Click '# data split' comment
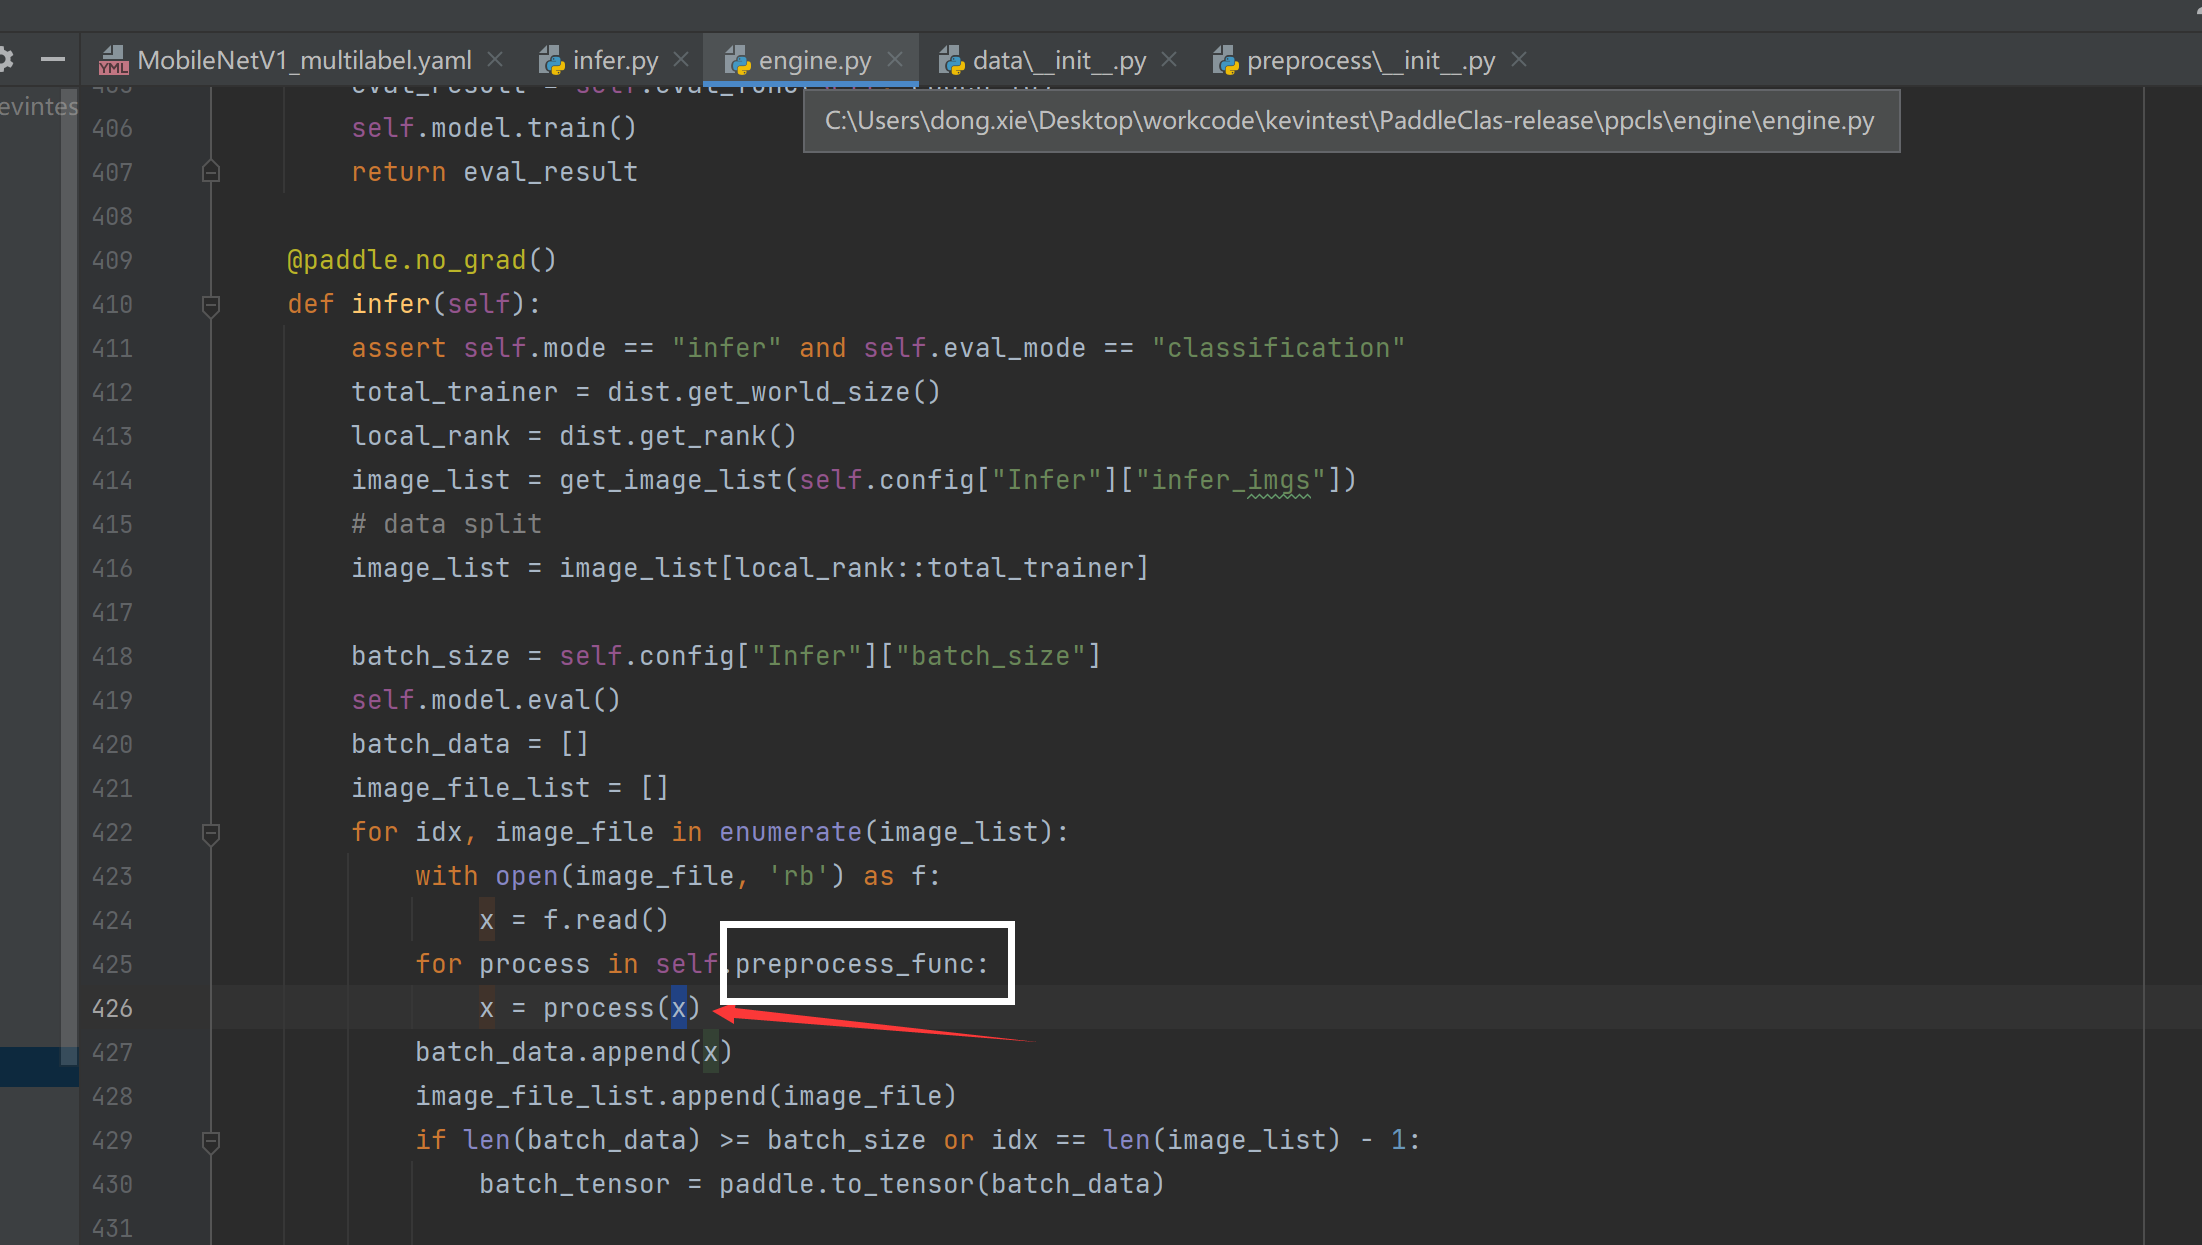Viewport: 2202px width, 1245px height. pyautogui.click(x=447, y=524)
